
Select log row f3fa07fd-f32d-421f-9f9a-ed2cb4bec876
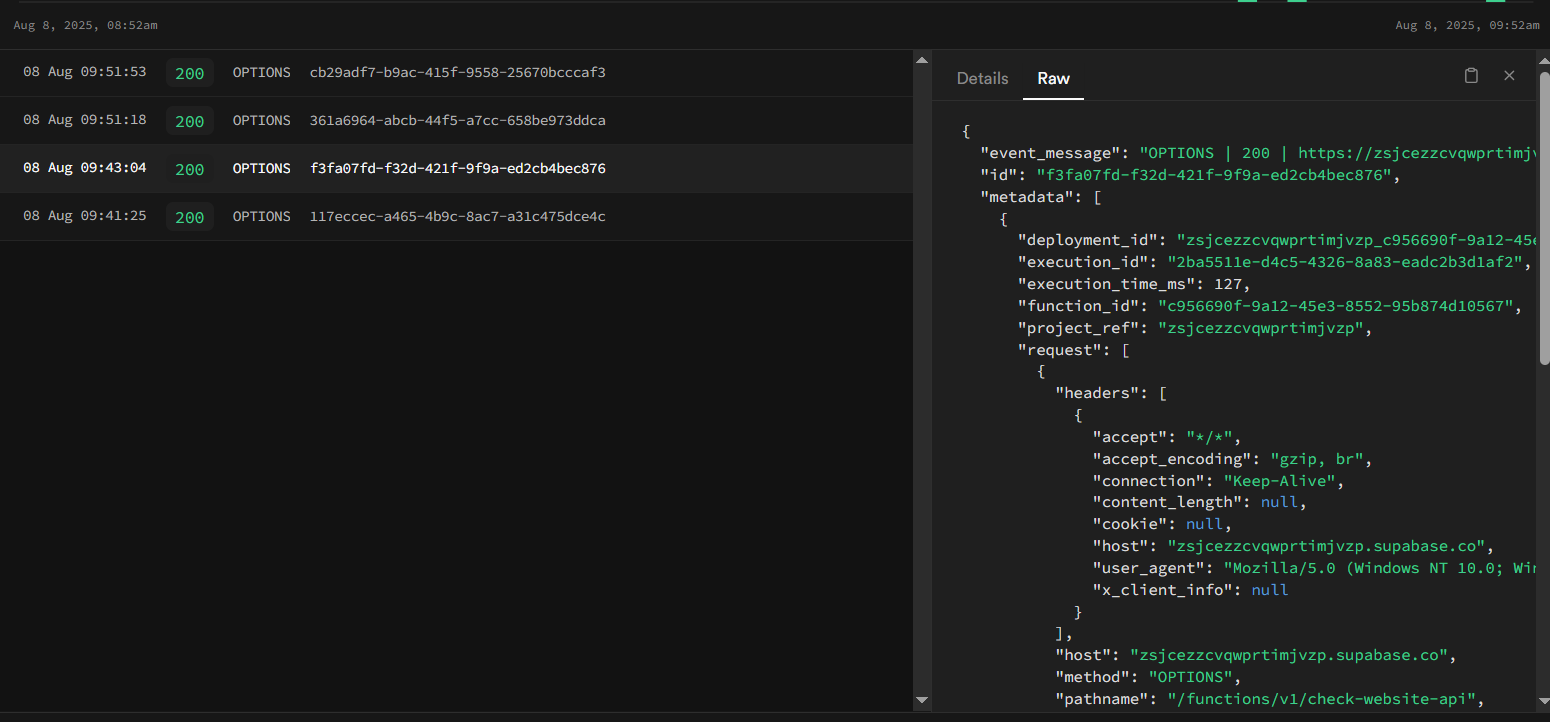[456, 169]
